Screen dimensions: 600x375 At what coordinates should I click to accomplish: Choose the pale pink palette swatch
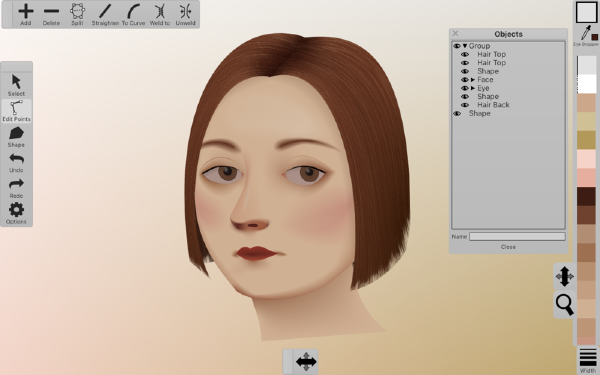[587, 159]
